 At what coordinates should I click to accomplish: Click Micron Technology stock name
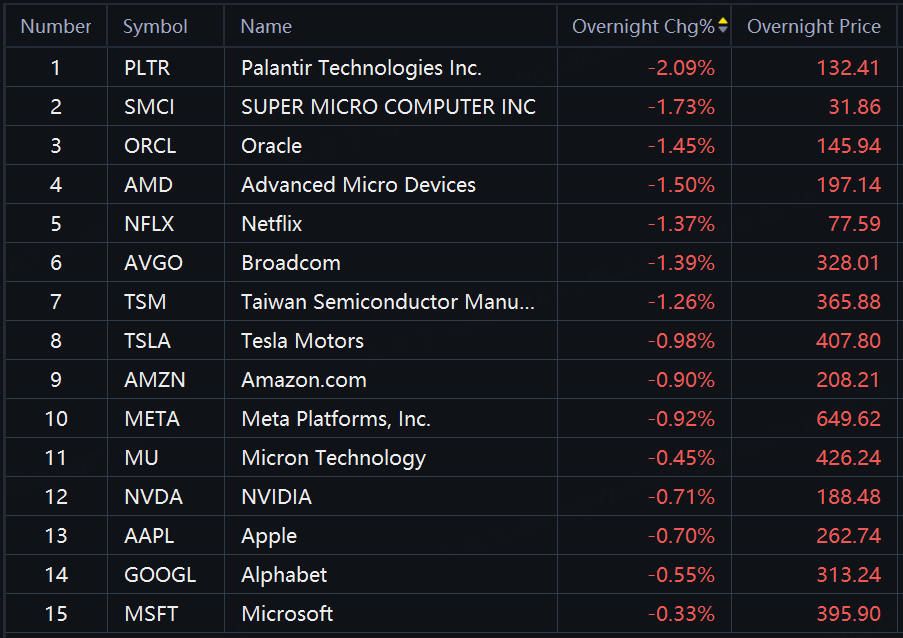click(333, 458)
